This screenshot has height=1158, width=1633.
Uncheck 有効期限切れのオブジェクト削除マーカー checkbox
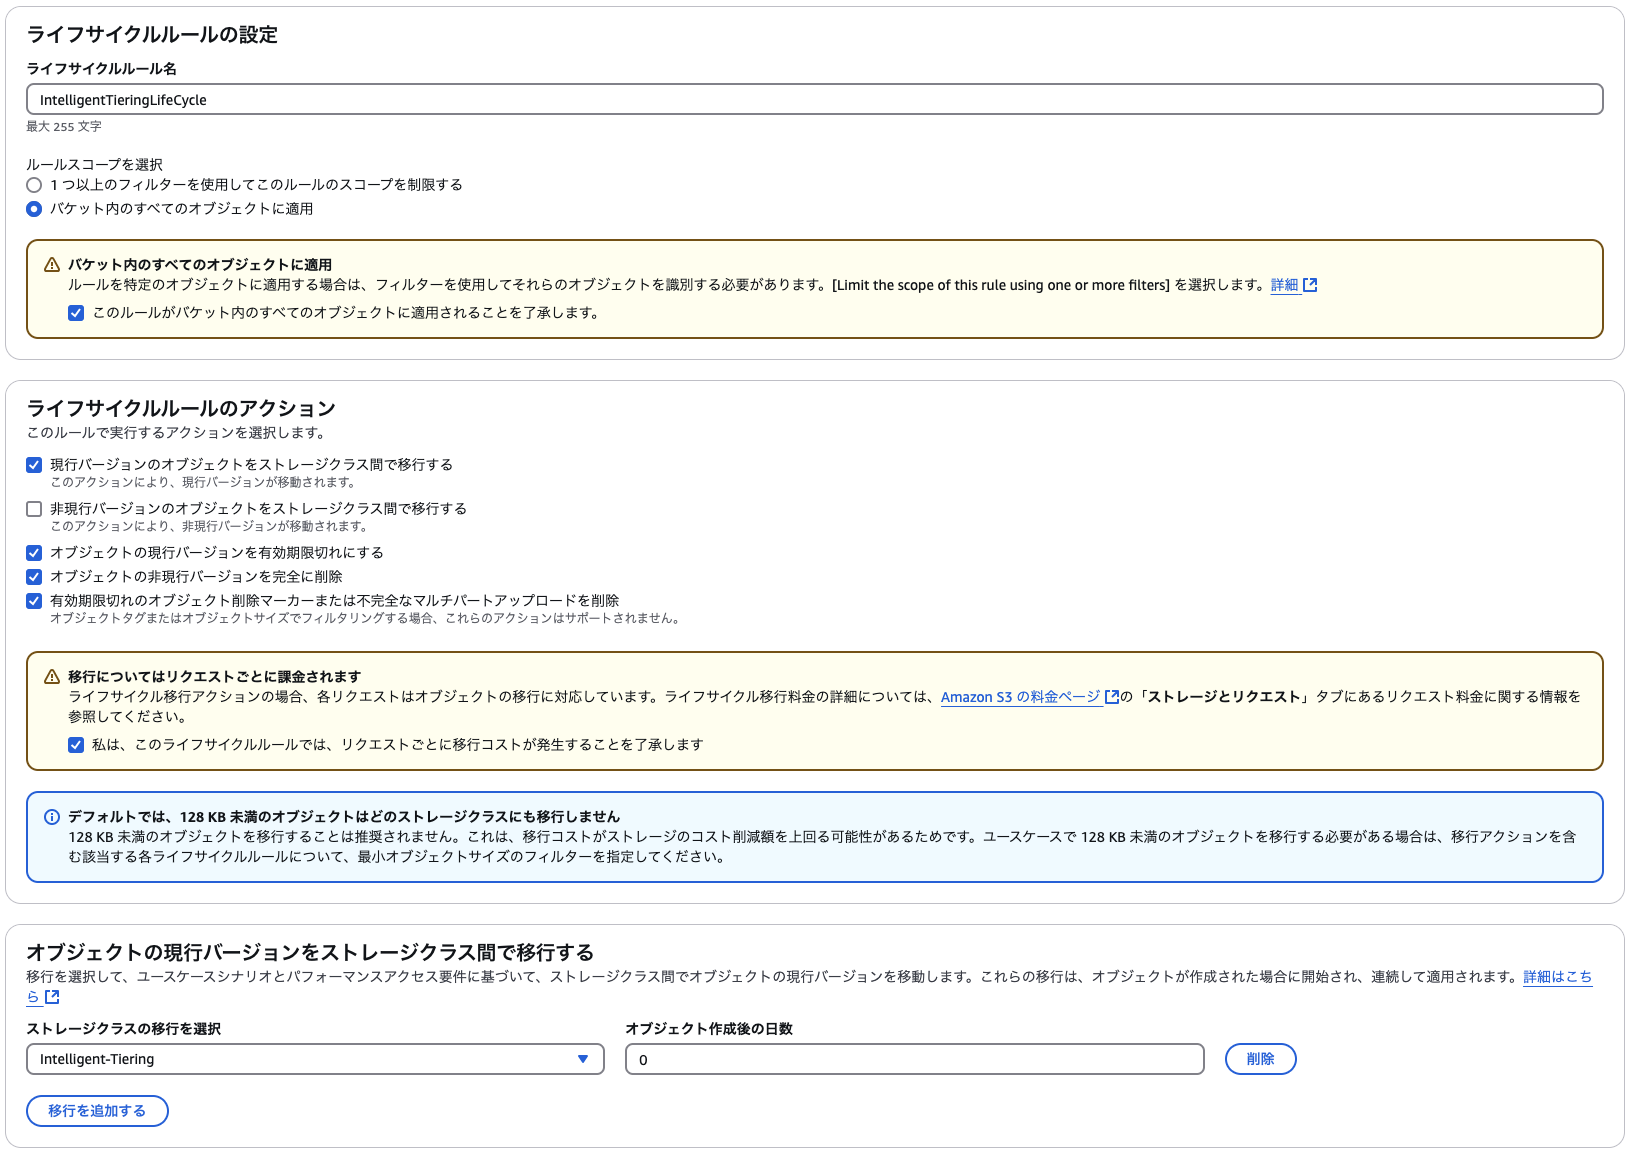click(34, 601)
